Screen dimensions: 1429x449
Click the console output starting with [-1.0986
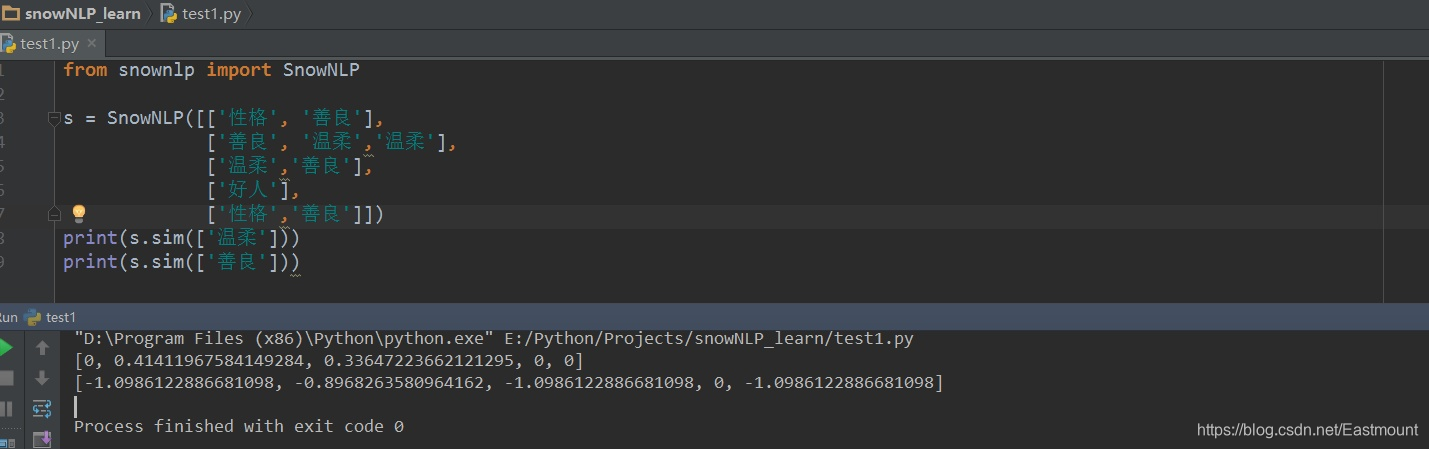coord(508,383)
